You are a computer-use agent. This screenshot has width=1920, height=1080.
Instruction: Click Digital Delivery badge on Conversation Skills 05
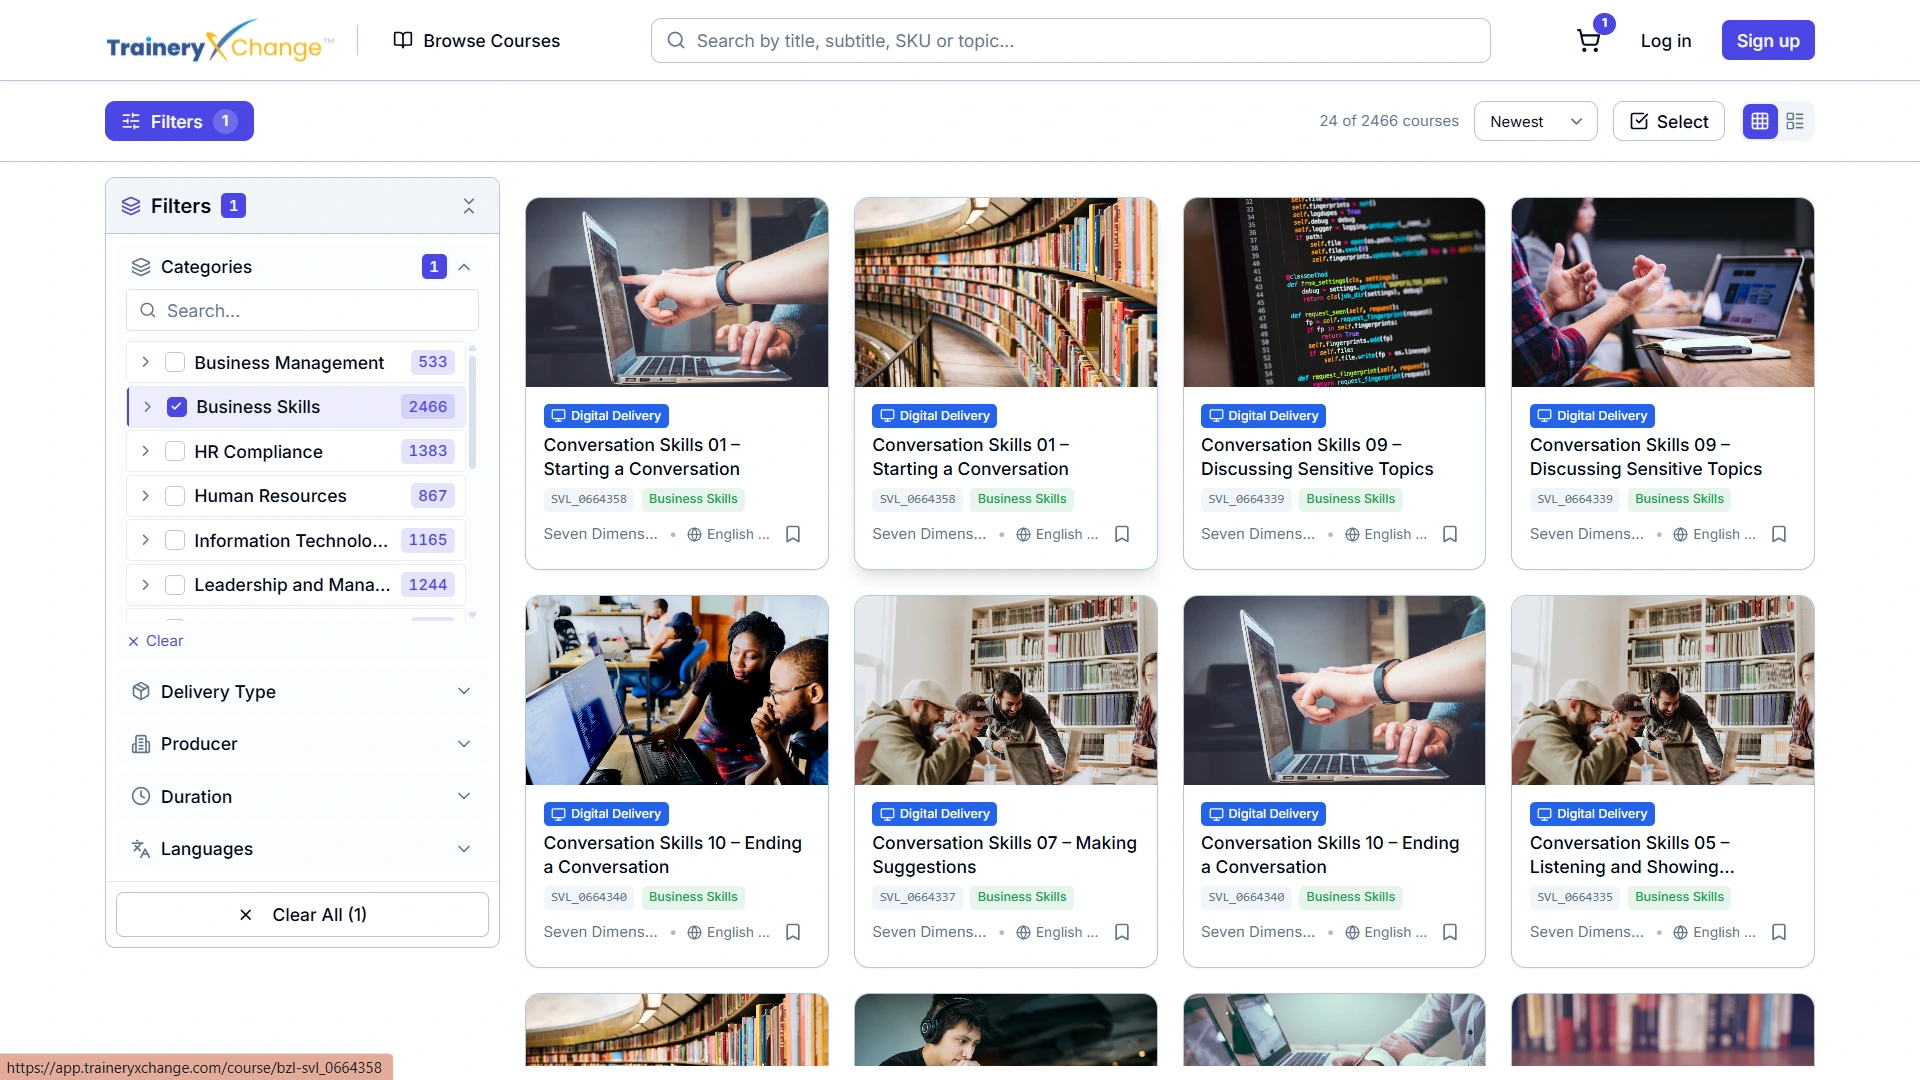[1592, 814]
